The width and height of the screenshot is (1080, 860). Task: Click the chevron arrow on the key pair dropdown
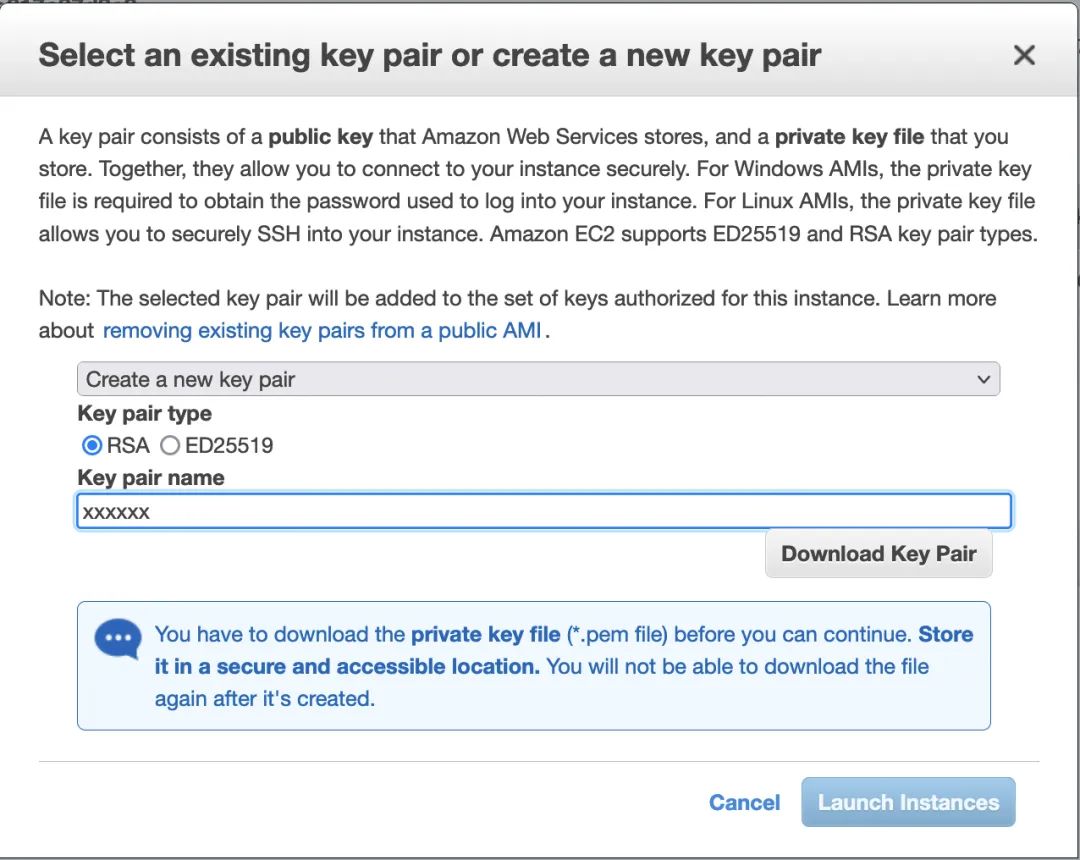coord(984,380)
